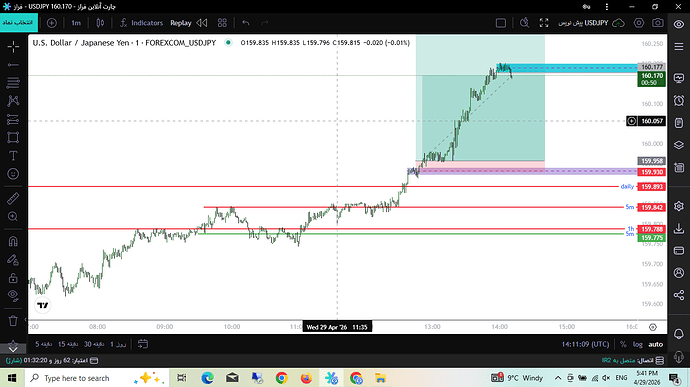Open the candlestick chart style menu
This screenshot has width=690, height=387.
click(100, 23)
